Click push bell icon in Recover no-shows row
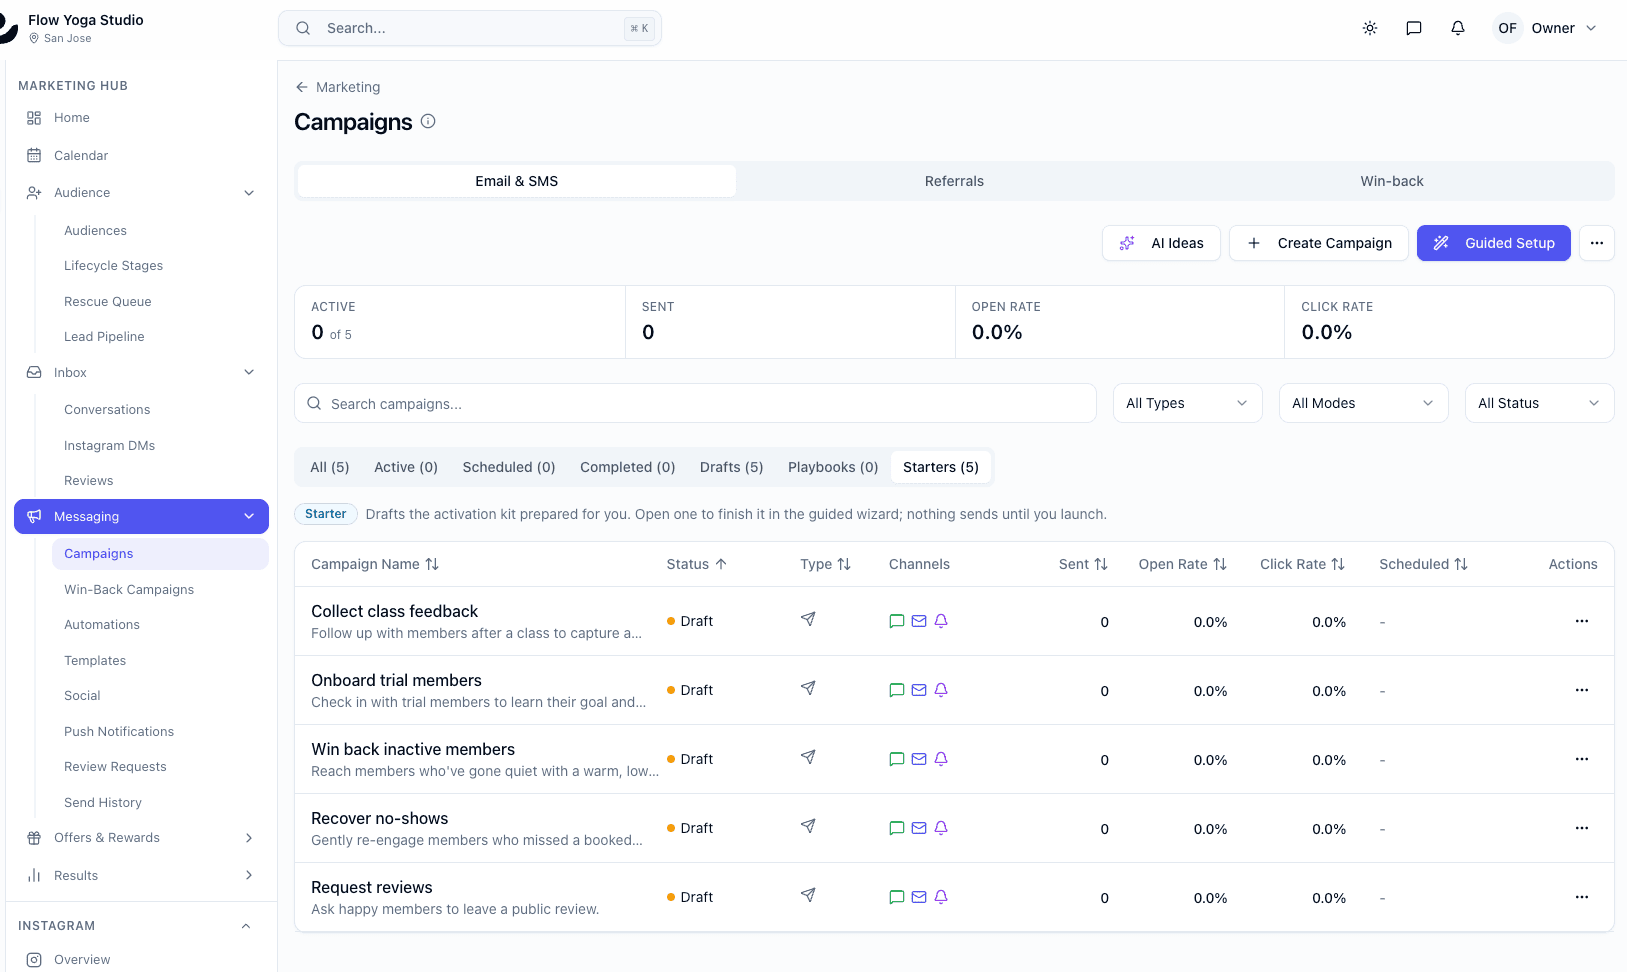This screenshot has width=1627, height=972. 941,828
